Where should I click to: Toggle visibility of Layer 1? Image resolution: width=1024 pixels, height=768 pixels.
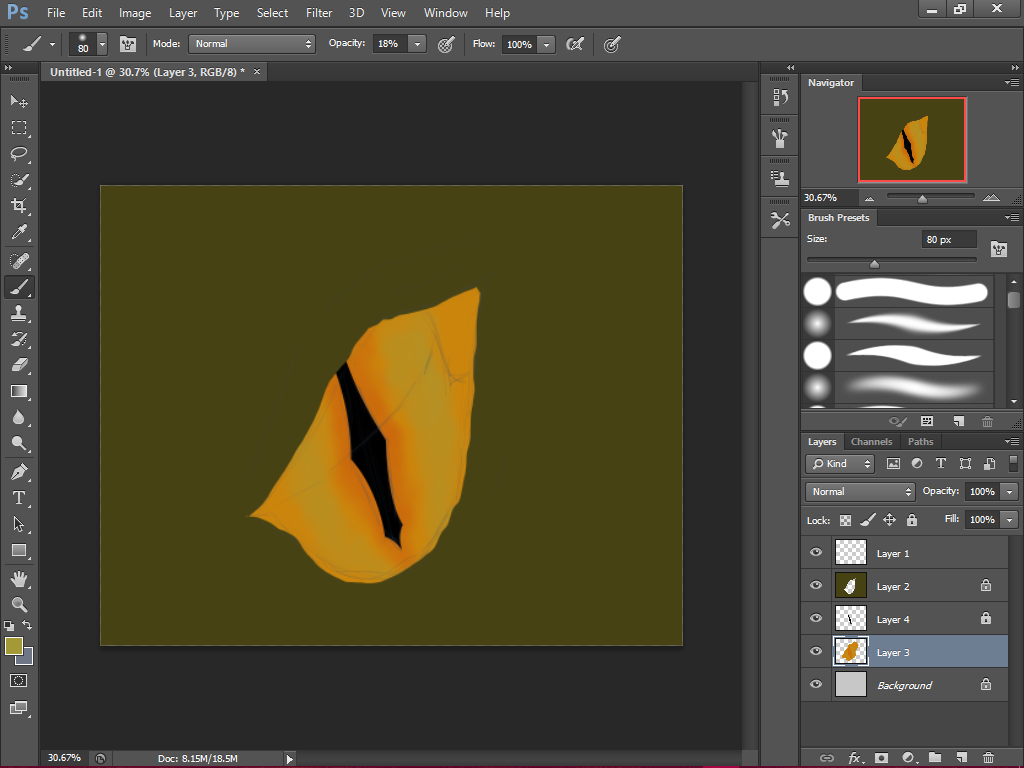[x=815, y=552]
